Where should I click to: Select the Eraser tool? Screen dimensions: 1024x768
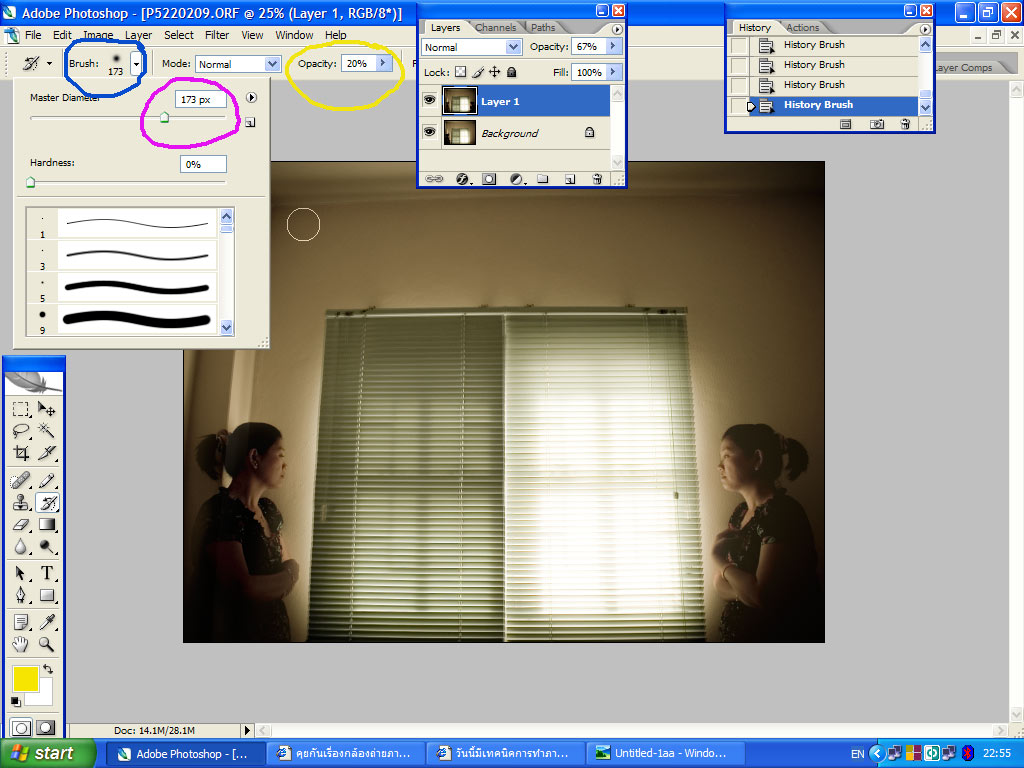[21, 524]
